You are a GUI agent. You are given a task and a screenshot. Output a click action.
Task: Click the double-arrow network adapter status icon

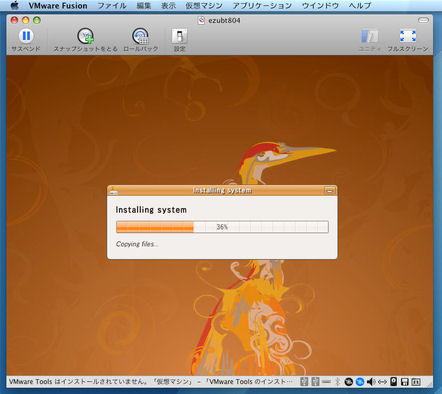pos(382,382)
